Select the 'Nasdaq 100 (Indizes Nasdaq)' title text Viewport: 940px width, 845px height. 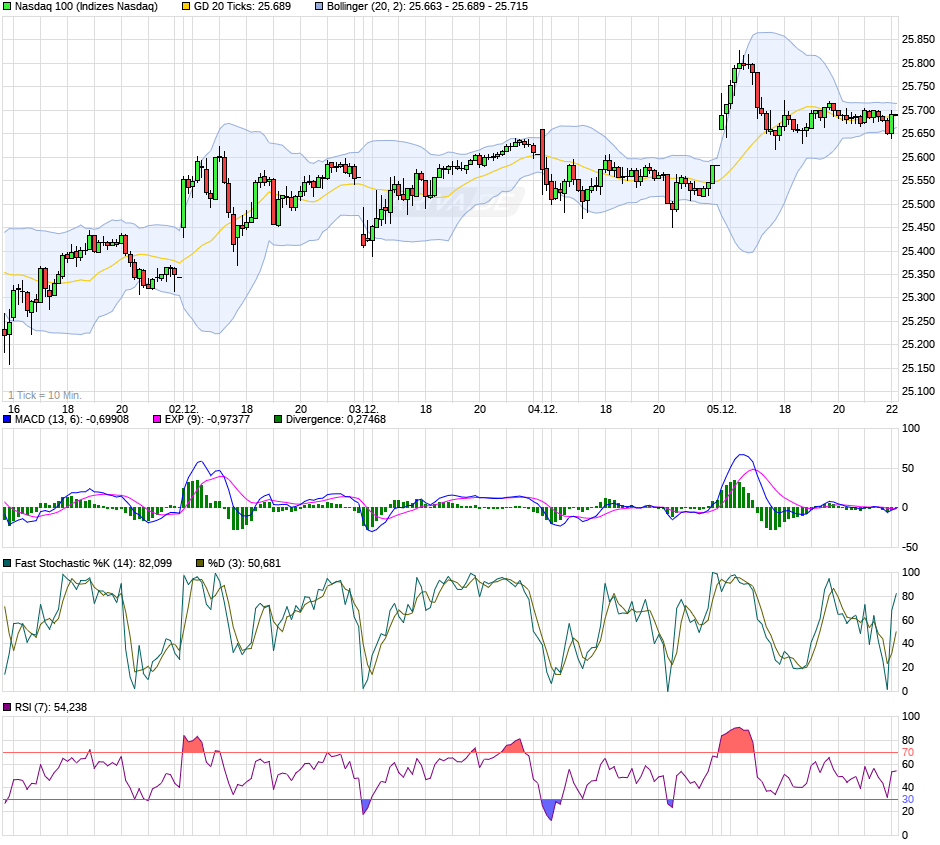coord(86,7)
